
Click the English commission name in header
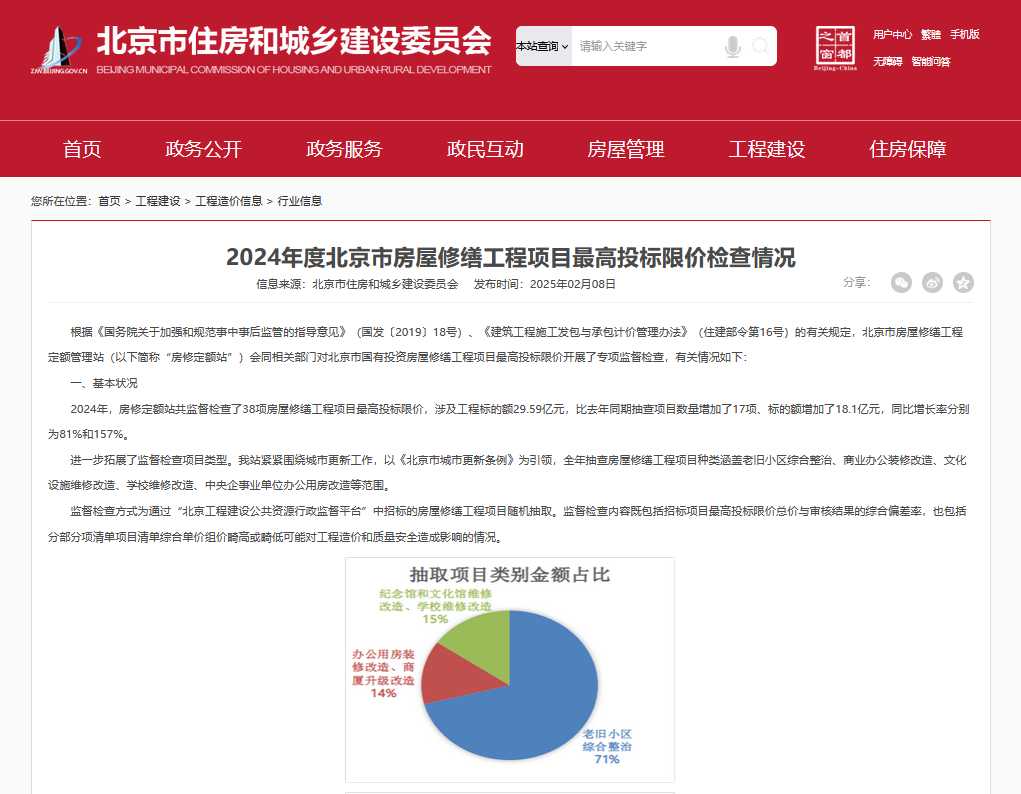[x=294, y=70]
